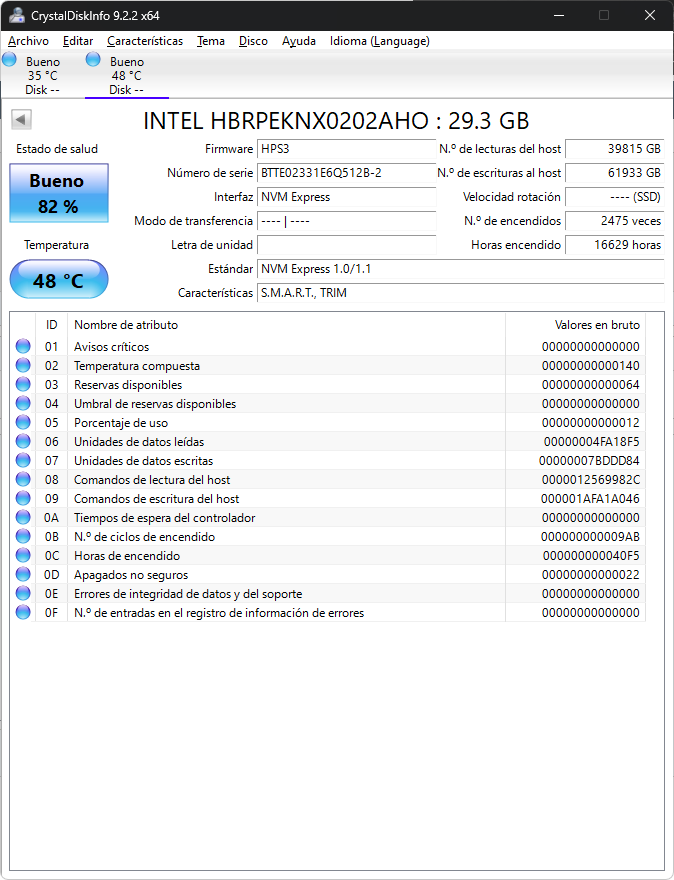Click status orb for Unidades de datos leídas
Screen dimensions: 674x880
(x=23, y=441)
